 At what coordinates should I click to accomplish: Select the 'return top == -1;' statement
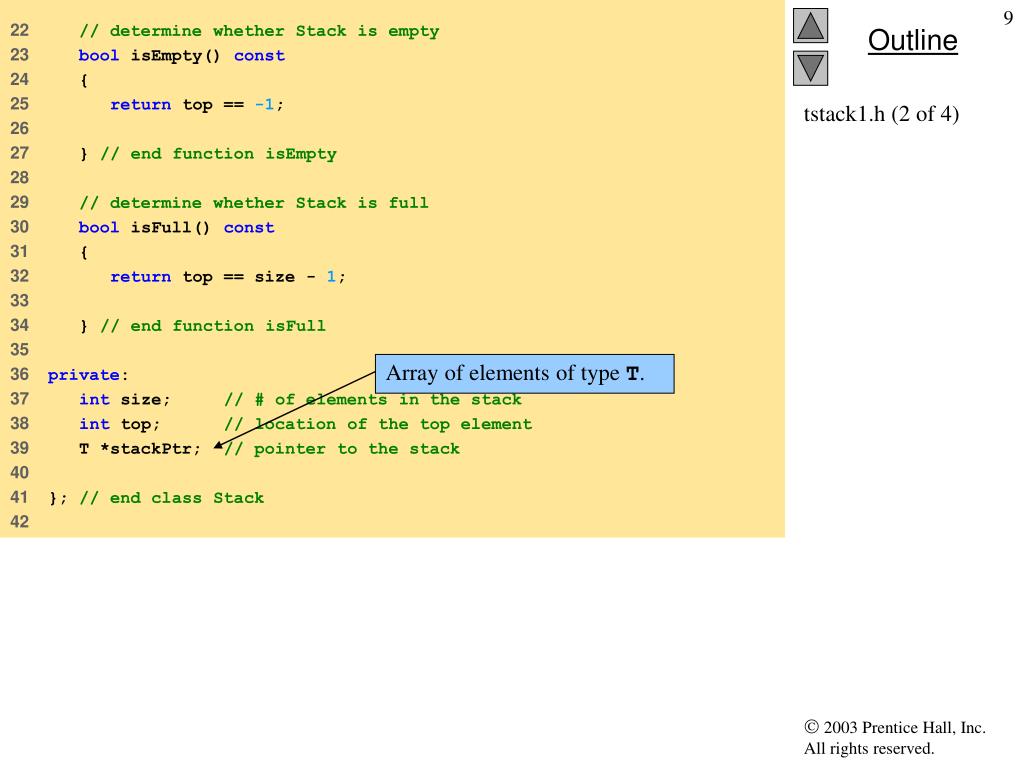pyautogui.click(x=197, y=104)
